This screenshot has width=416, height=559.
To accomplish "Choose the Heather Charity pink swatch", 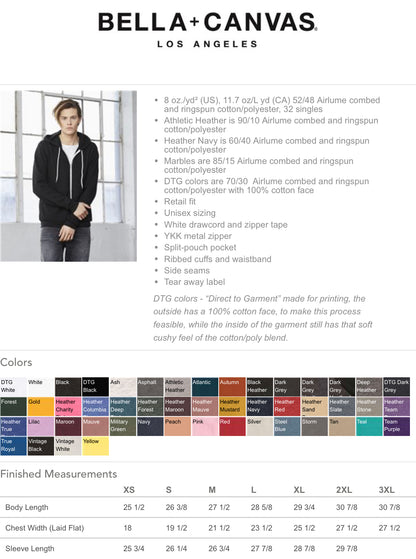I will pyautogui.click(x=68, y=407).
